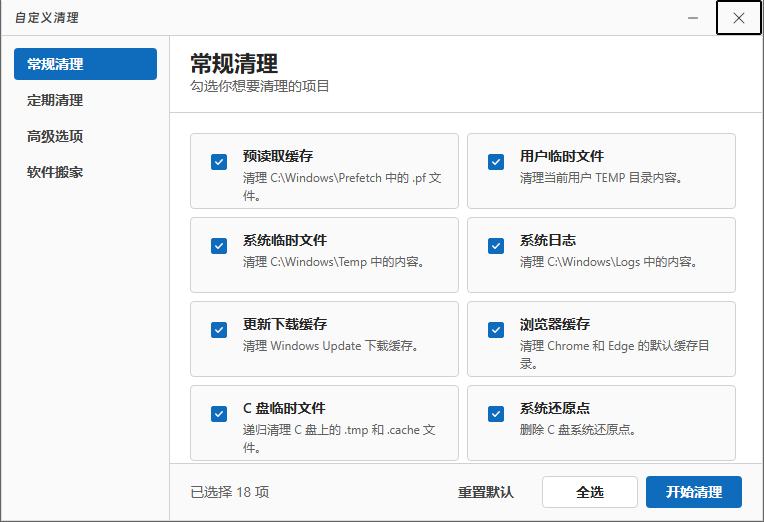Screen dimensions: 764x522
Task: Click the 浏览器缓存 card title
Action: pyautogui.click(x=554, y=324)
